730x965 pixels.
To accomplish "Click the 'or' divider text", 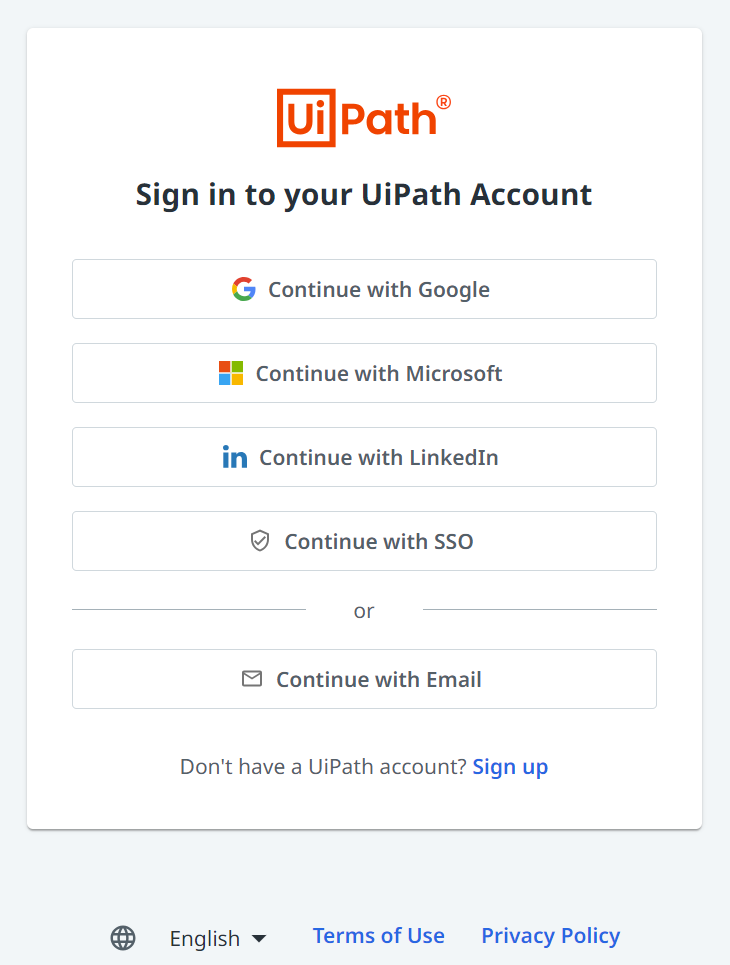I will 364,611.
